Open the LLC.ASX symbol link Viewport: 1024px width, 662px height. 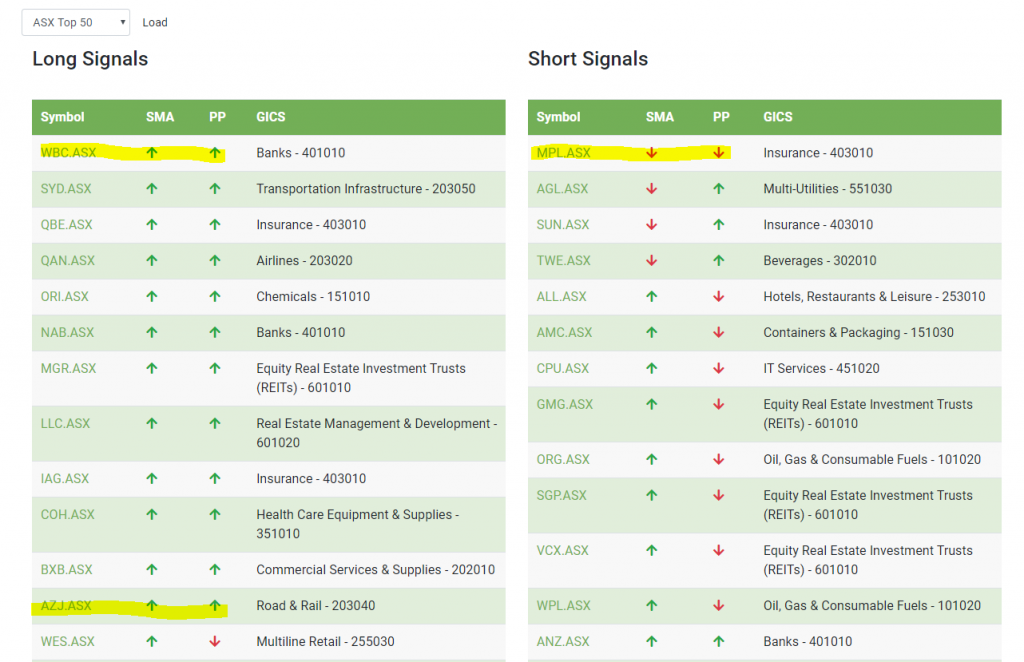[x=65, y=423]
